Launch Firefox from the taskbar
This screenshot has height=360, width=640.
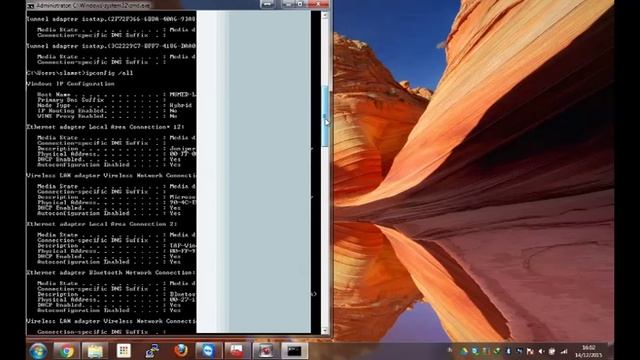coord(180,351)
